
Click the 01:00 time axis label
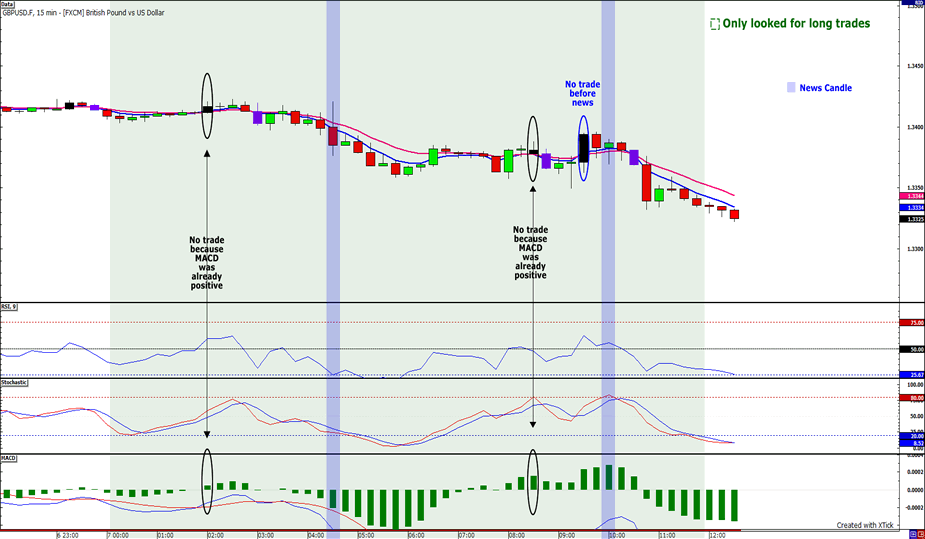[165, 535]
